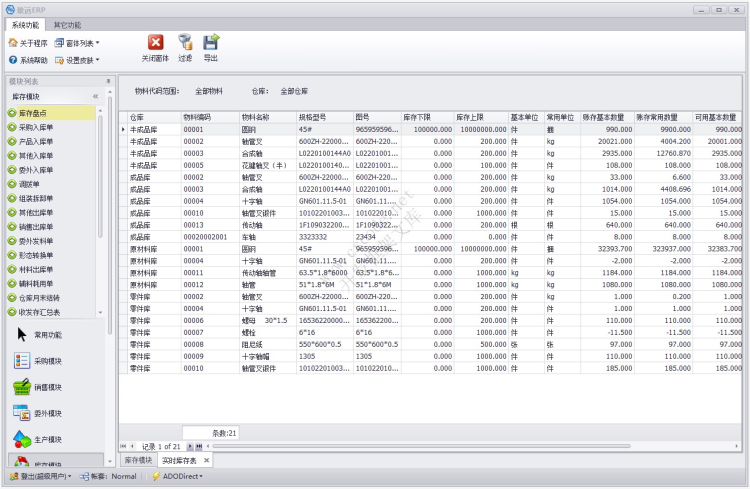Open the 过滤 filter tool
This screenshot has width=750, height=489.
click(x=185, y=42)
